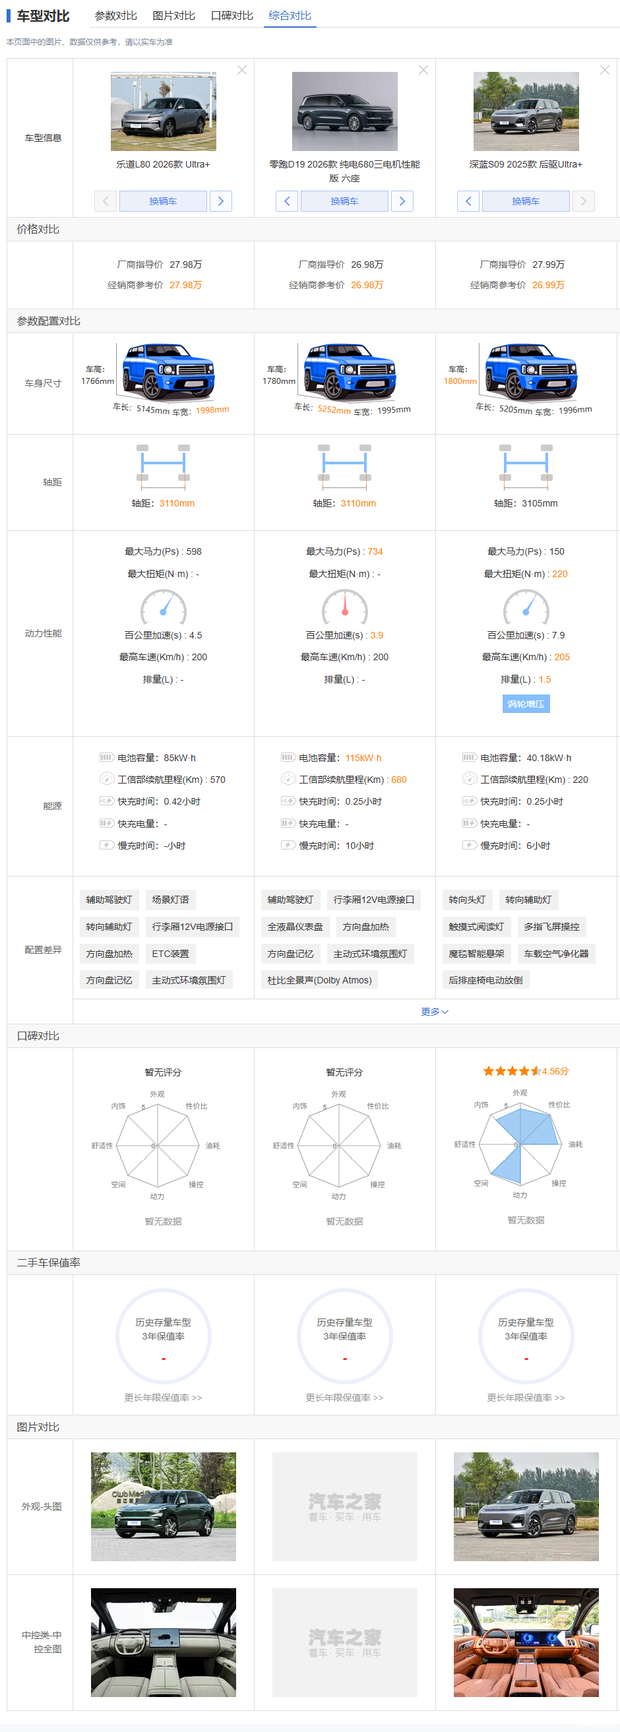Select the 综合对比 tab

[x=290, y=16]
